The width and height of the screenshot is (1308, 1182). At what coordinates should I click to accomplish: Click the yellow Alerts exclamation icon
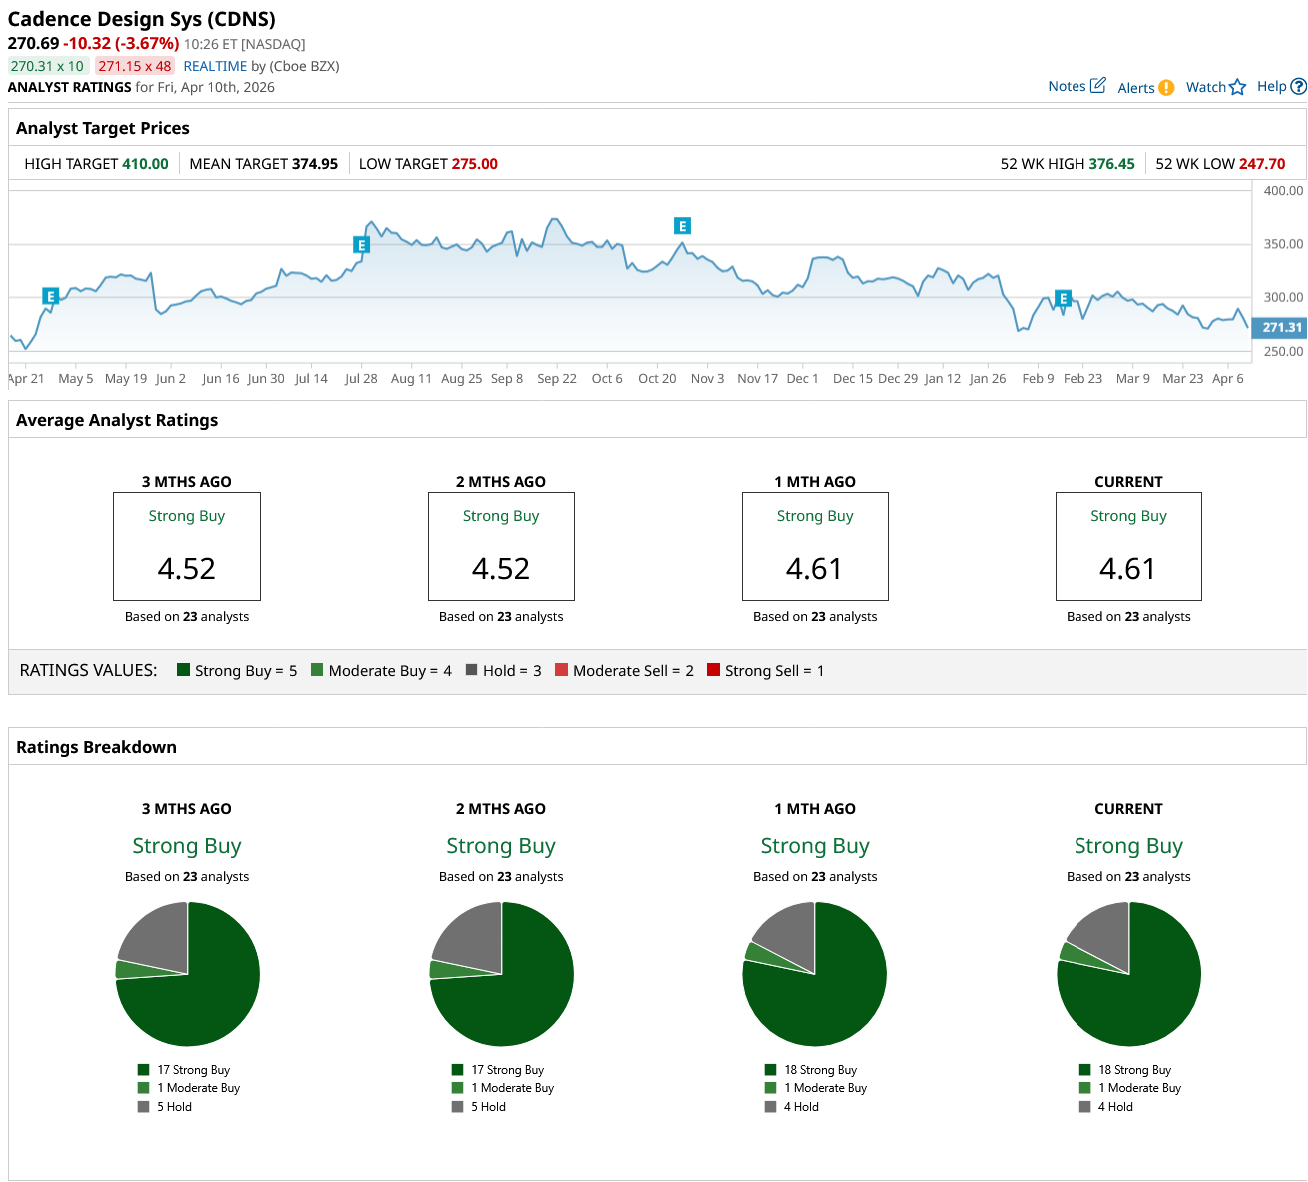point(1166,88)
